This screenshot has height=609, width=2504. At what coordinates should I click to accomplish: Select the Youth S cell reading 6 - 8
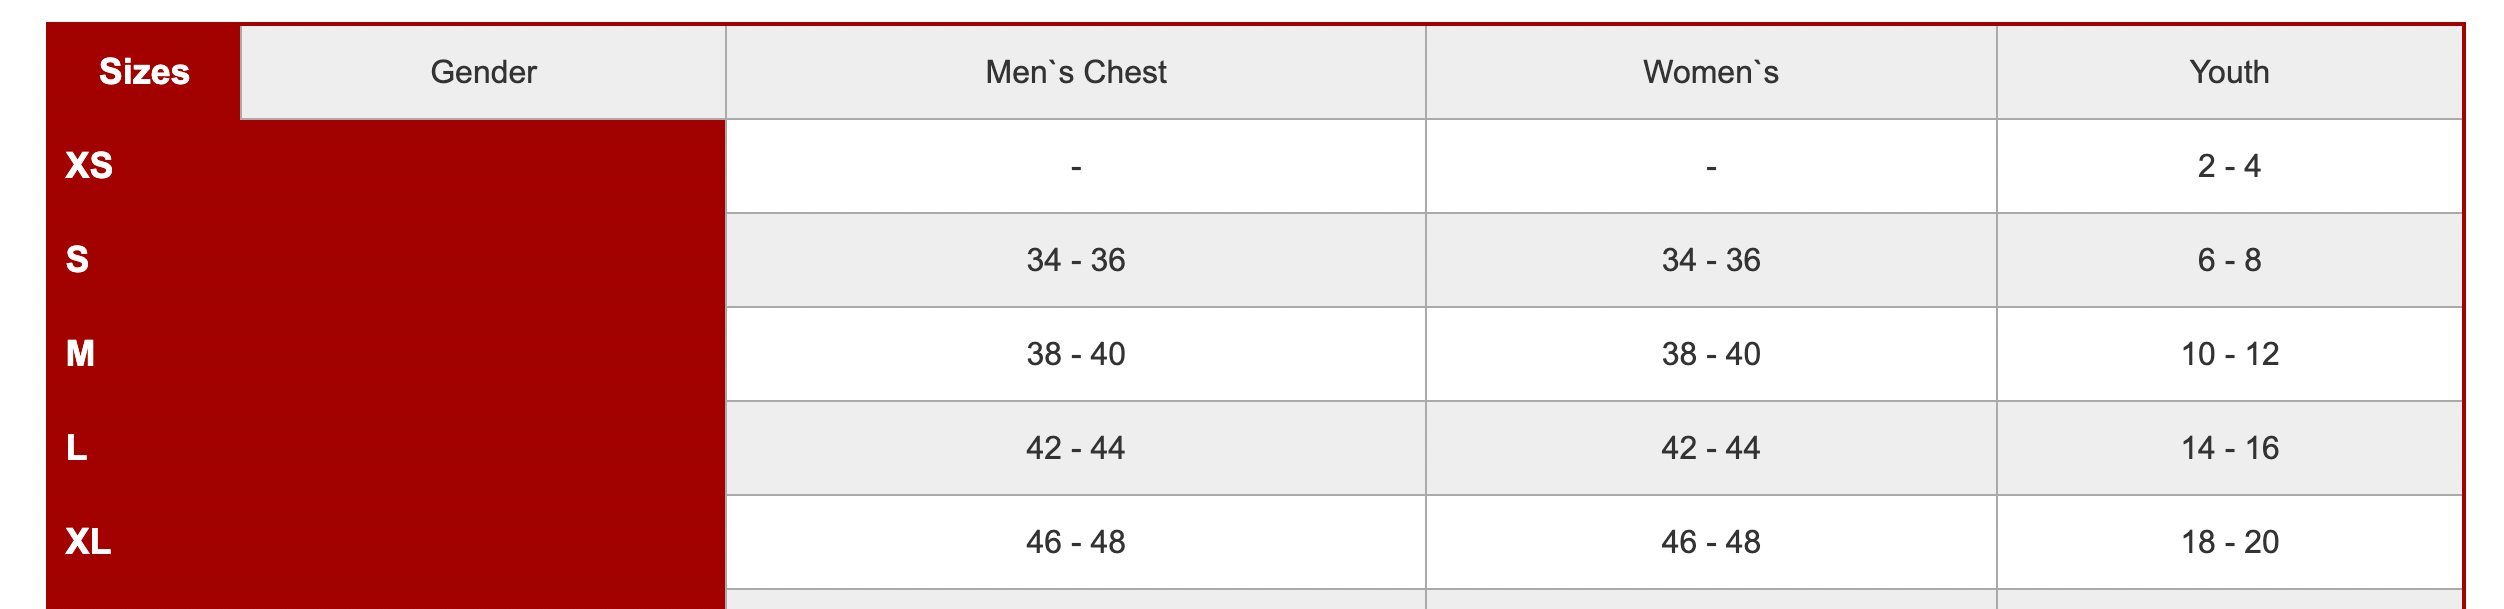(2229, 260)
